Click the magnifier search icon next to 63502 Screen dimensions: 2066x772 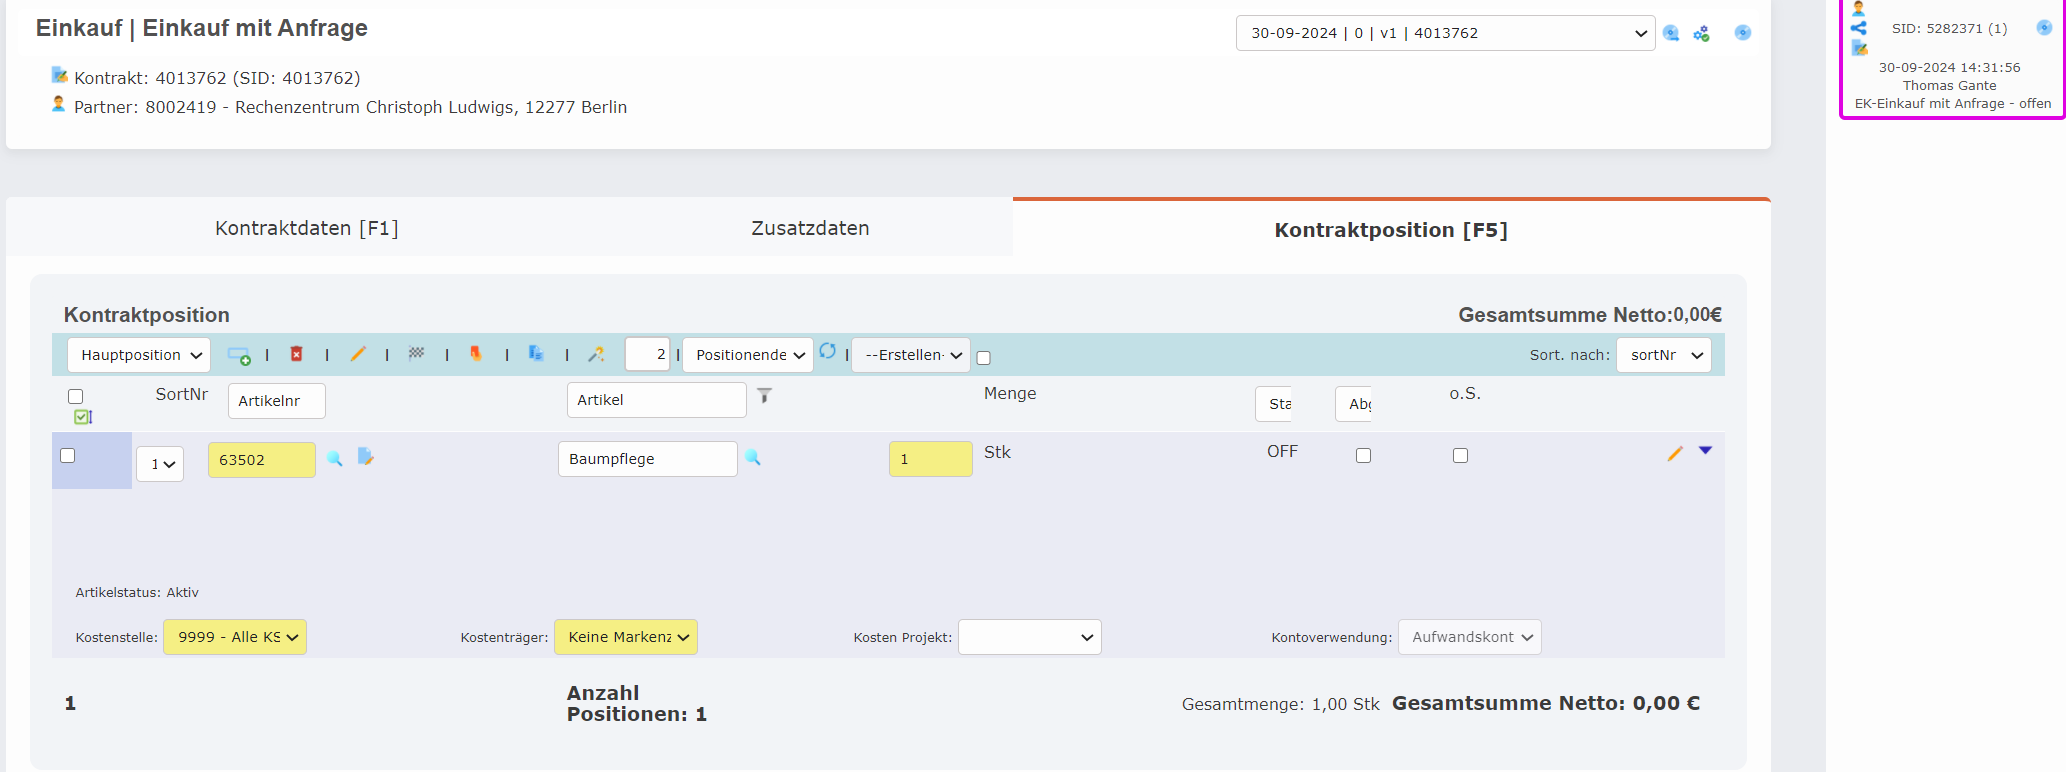coord(335,458)
